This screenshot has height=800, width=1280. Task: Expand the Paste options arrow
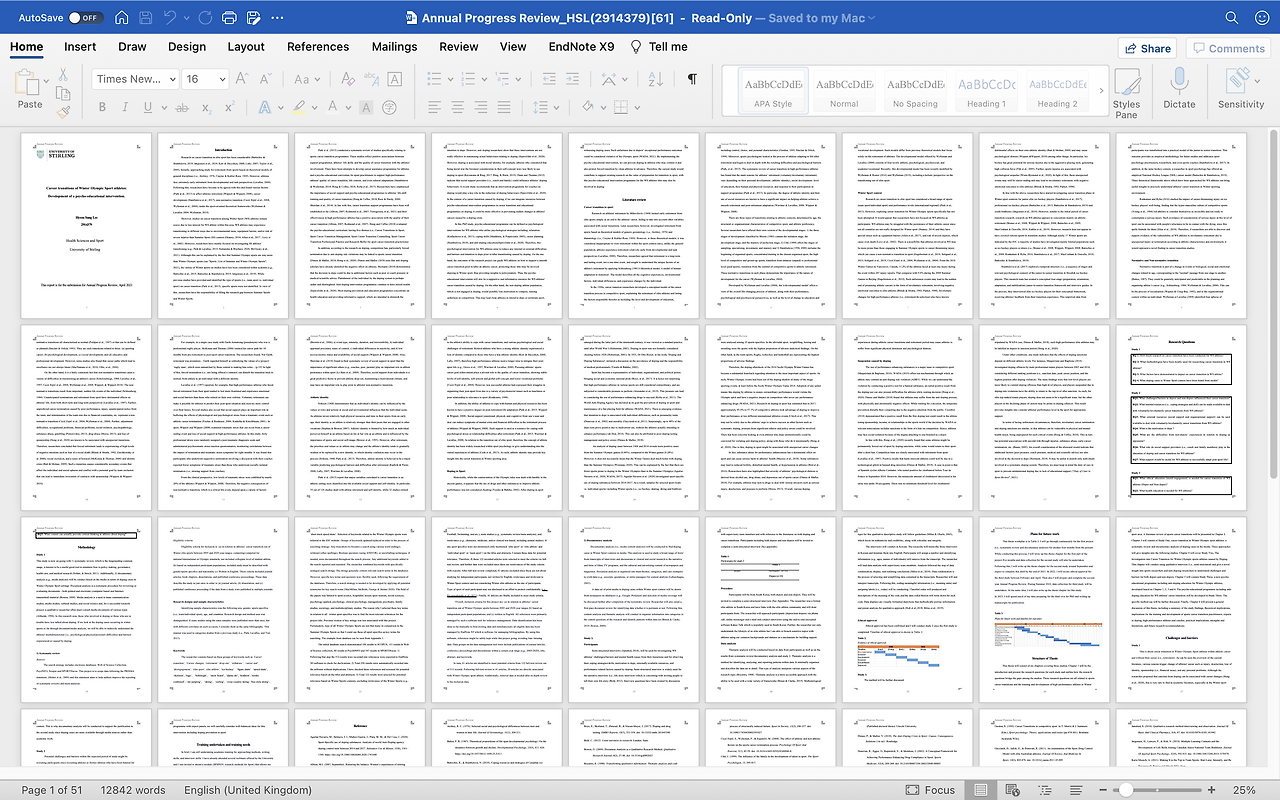[48, 80]
